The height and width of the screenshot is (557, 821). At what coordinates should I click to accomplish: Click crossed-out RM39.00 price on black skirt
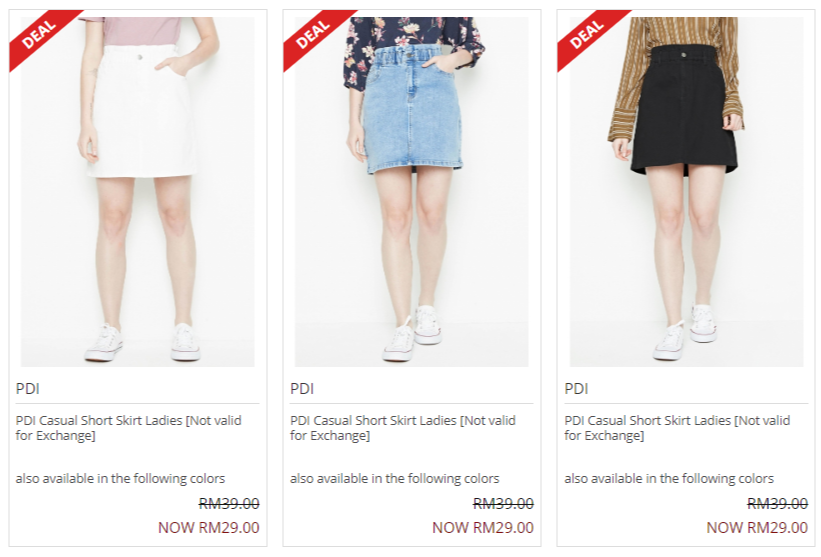[778, 504]
